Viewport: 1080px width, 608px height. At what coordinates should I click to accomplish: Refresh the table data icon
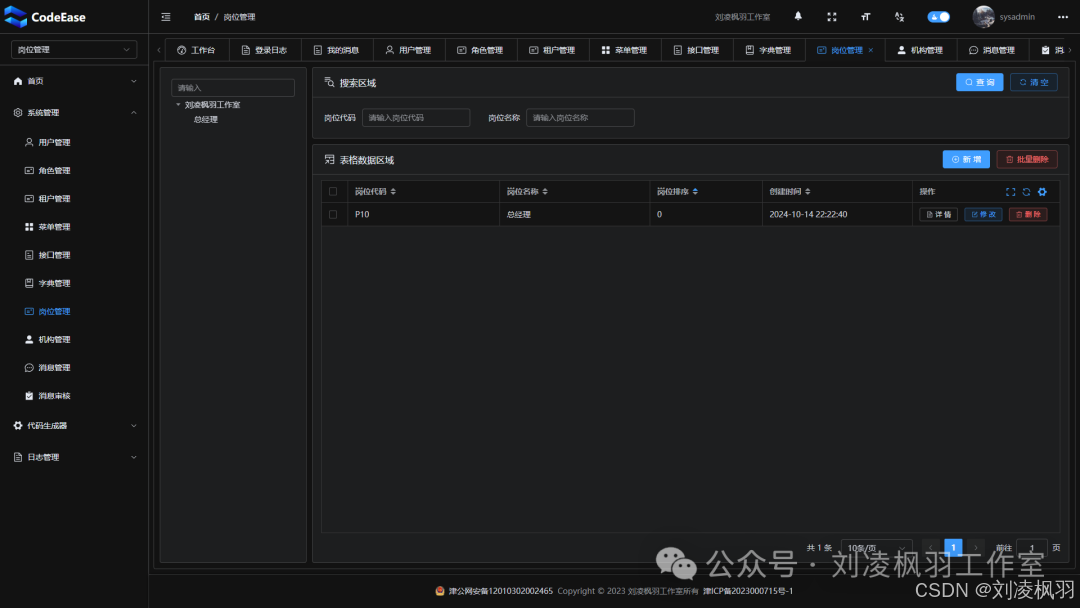click(x=1026, y=192)
